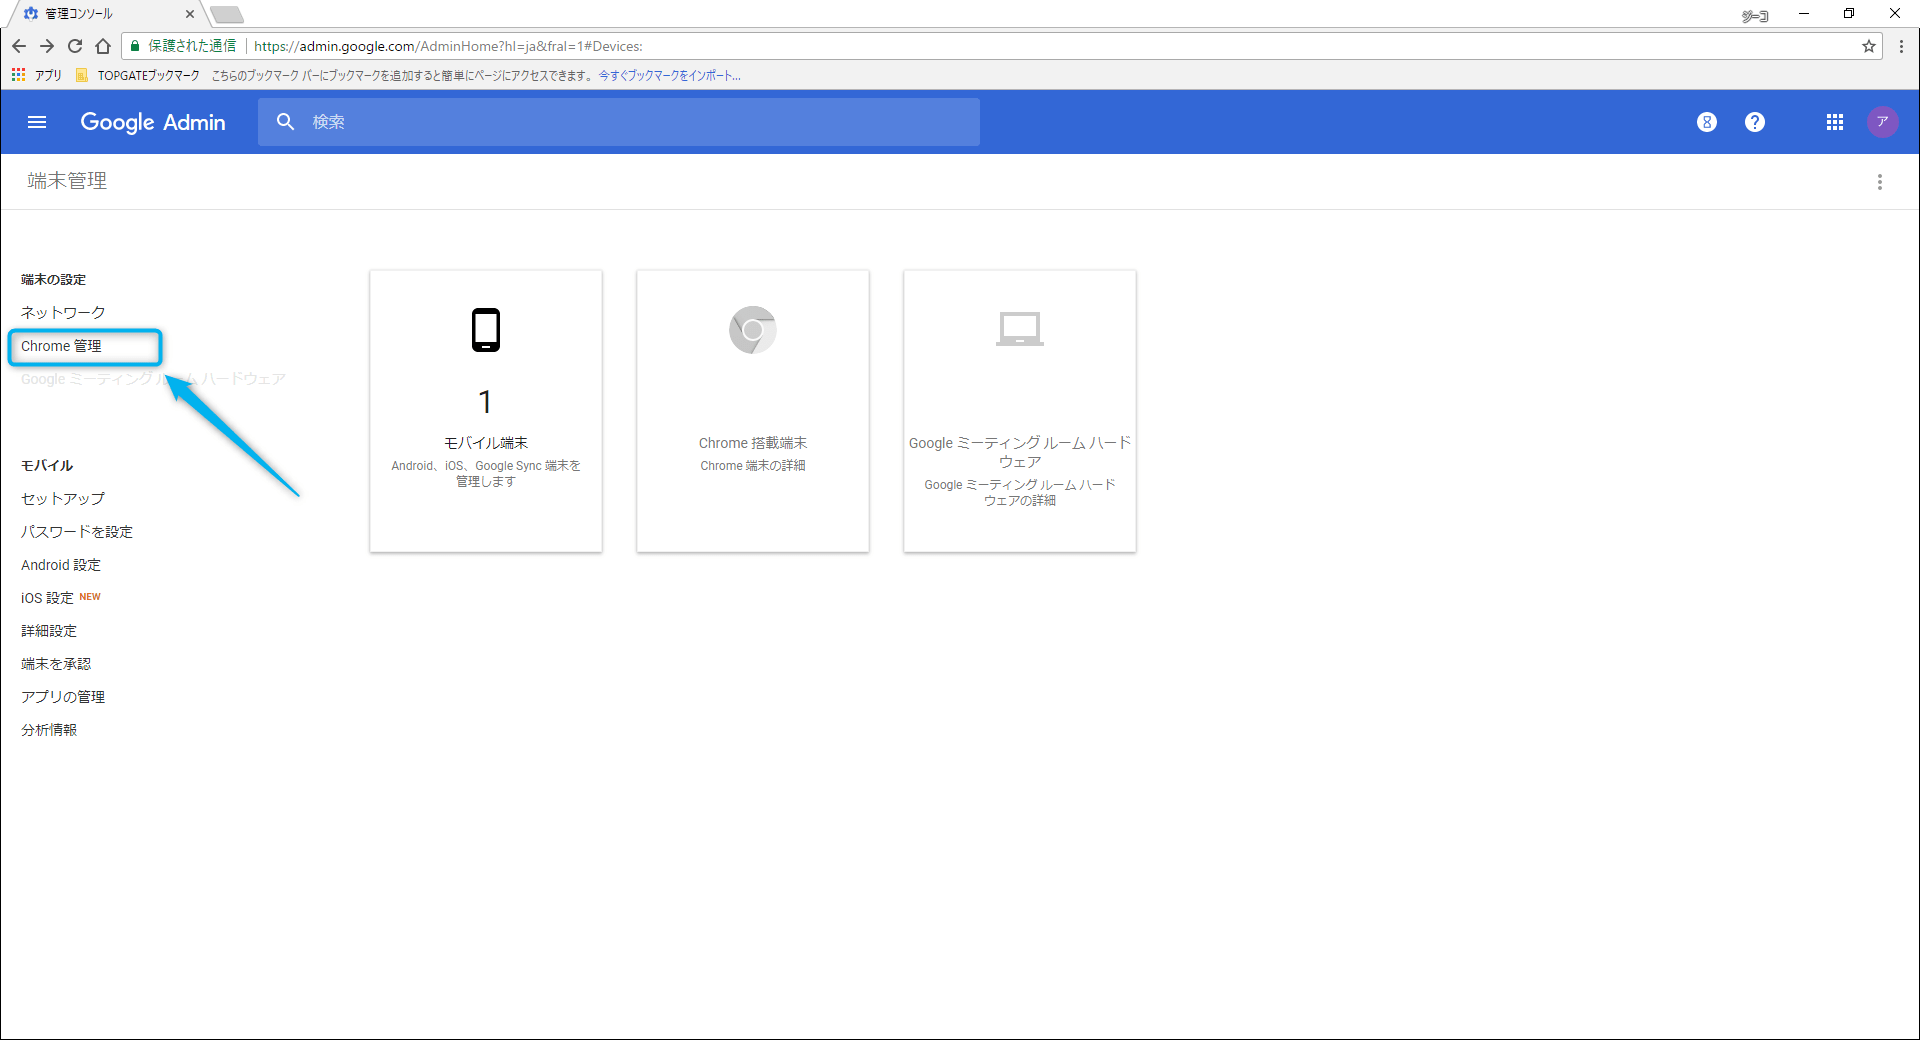1920x1040 pixels.
Task: Open ネットワーク settings
Action: [x=63, y=313]
